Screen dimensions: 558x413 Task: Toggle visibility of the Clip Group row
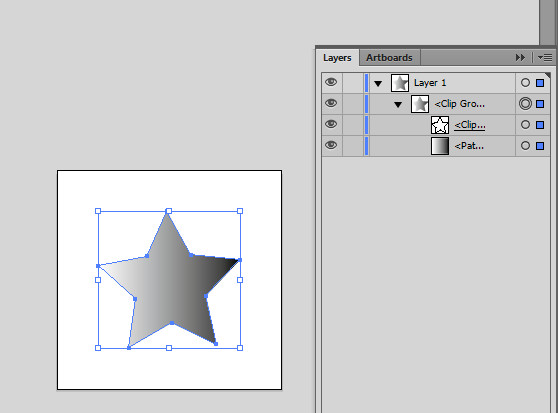(331, 104)
